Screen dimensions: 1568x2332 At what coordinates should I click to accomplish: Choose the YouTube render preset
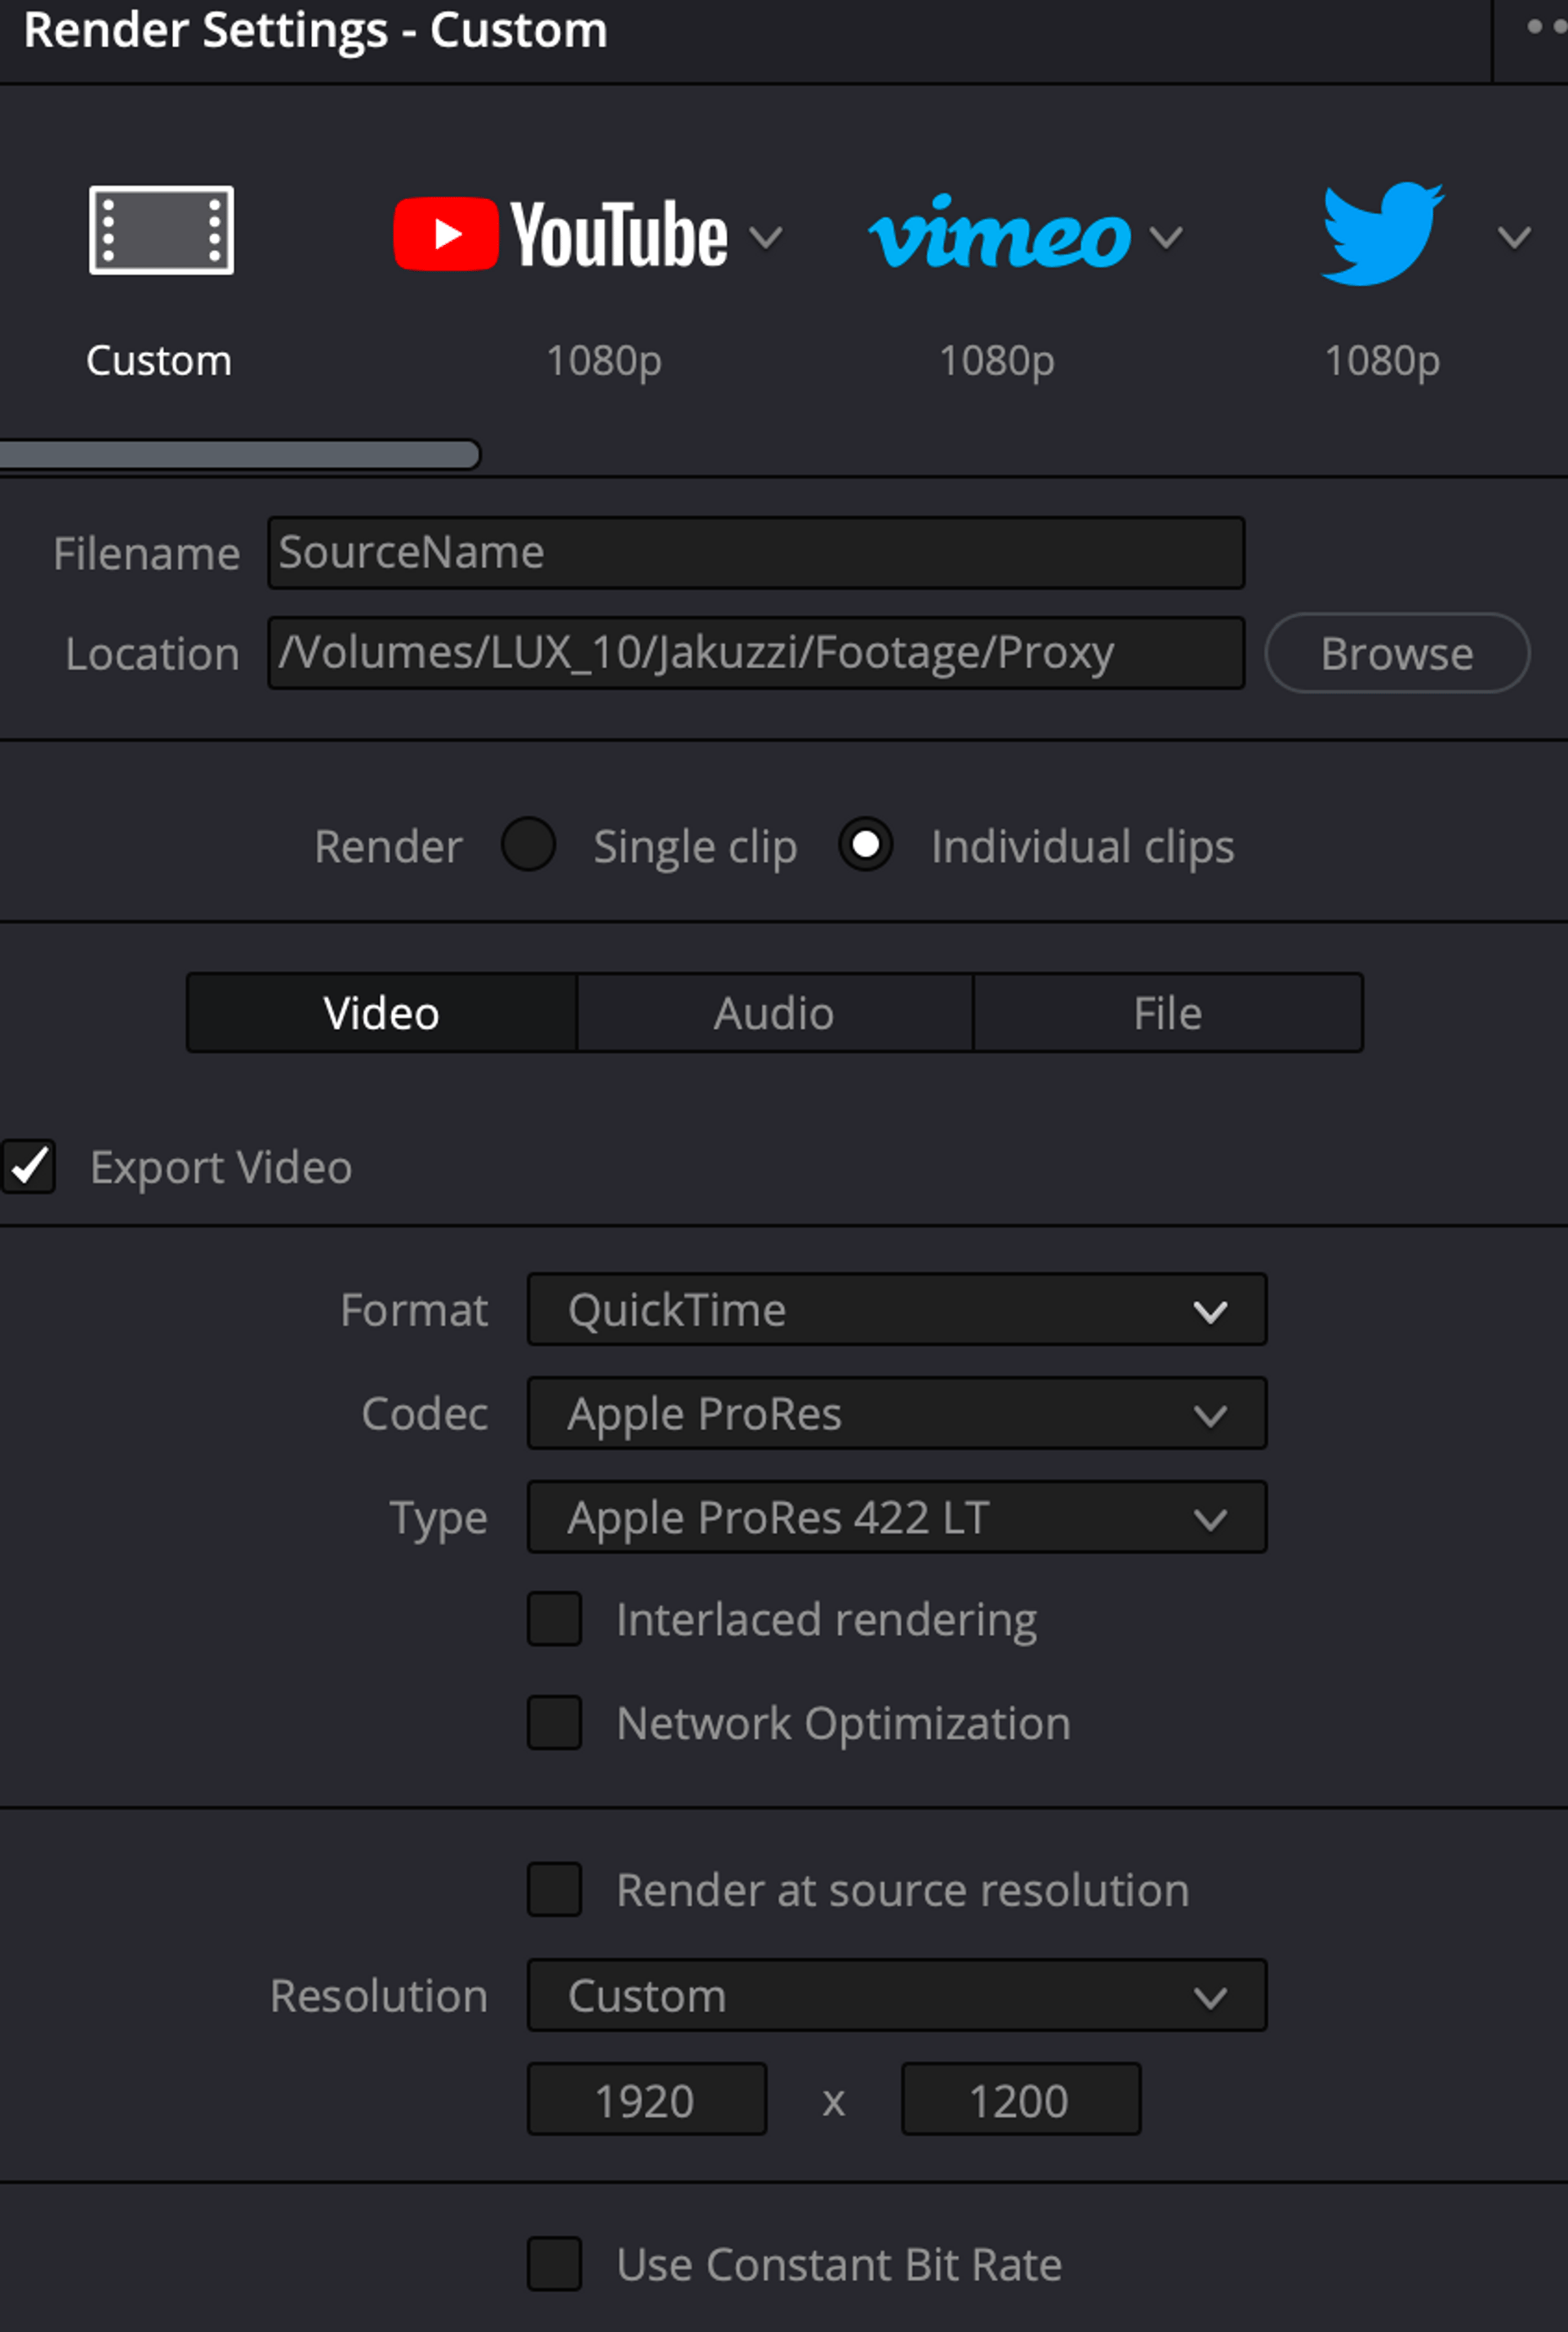click(x=560, y=235)
